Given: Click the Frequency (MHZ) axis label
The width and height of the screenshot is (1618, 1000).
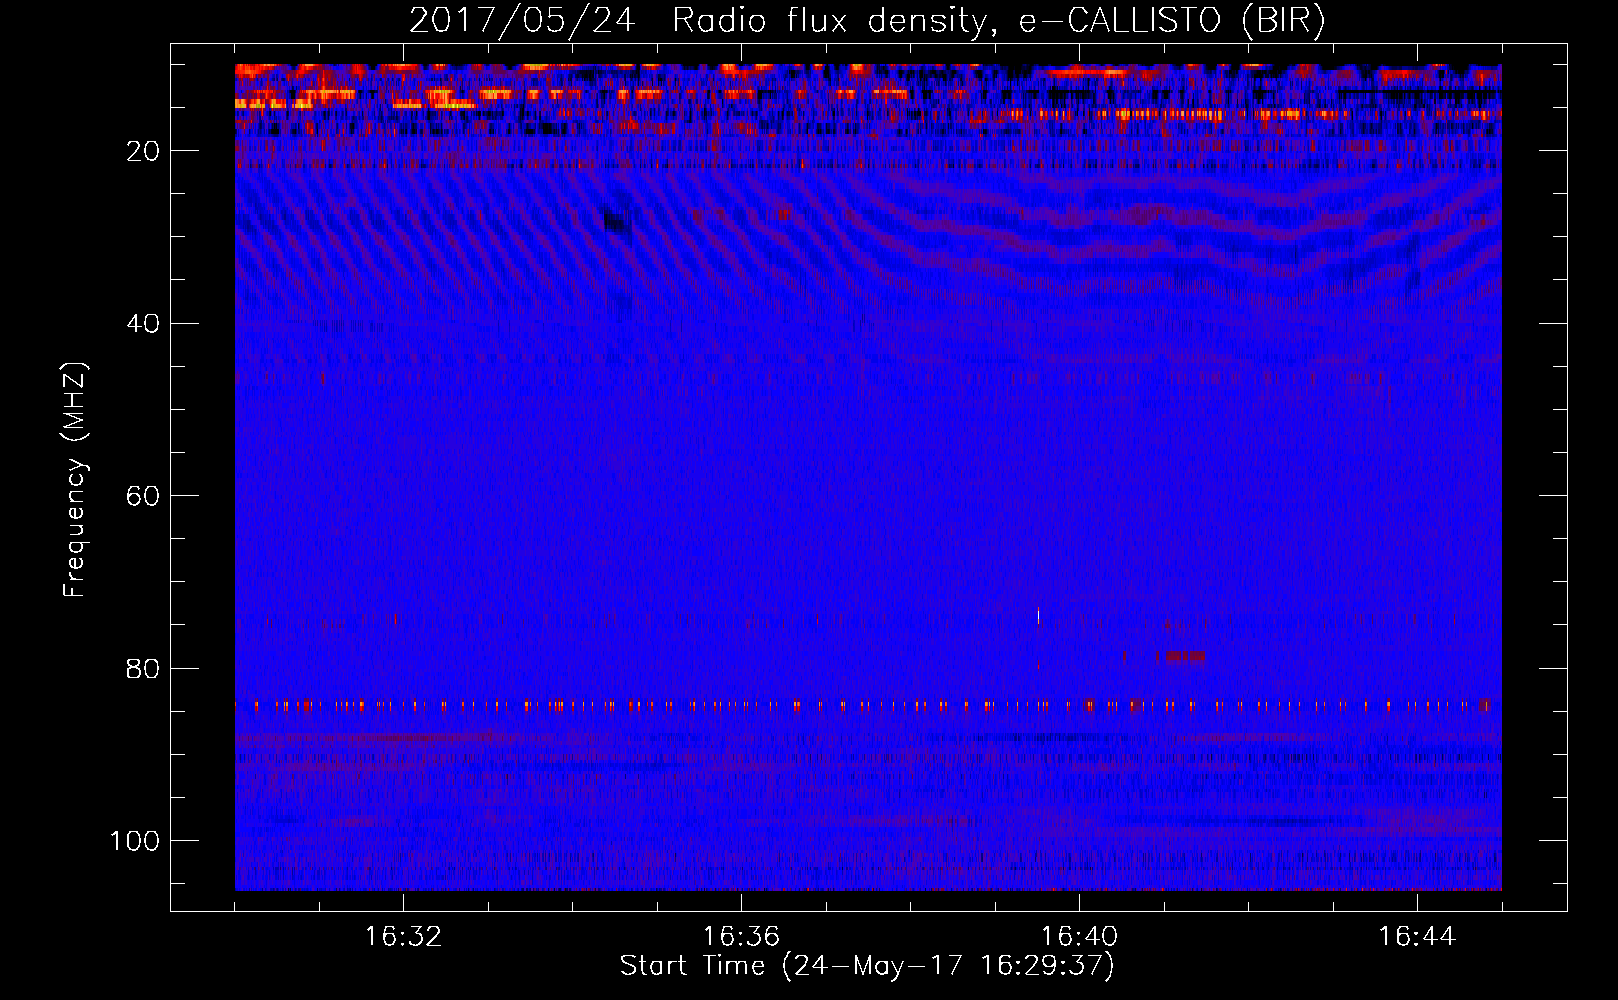Looking at the screenshot, I should [75, 479].
